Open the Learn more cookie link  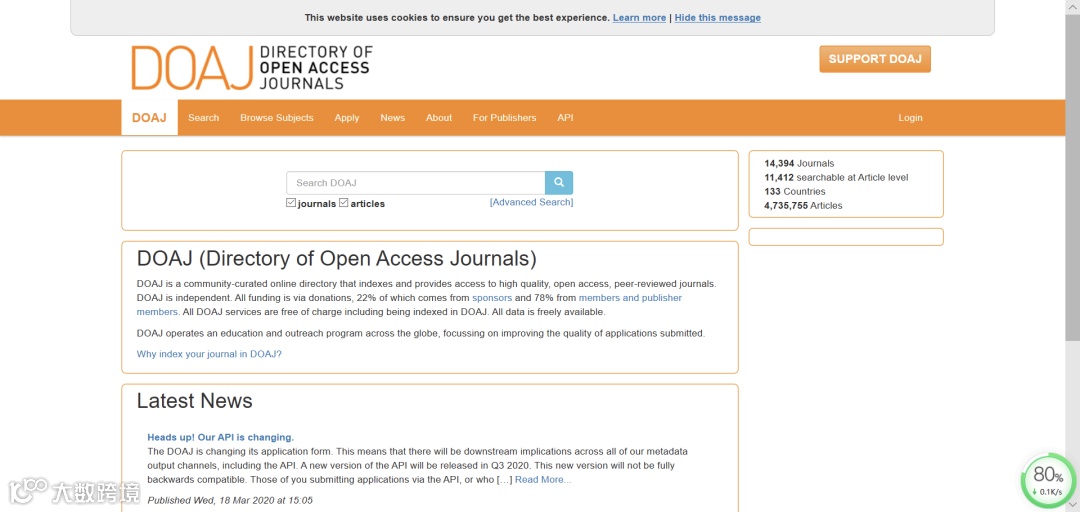pyautogui.click(x=639, y=18)
